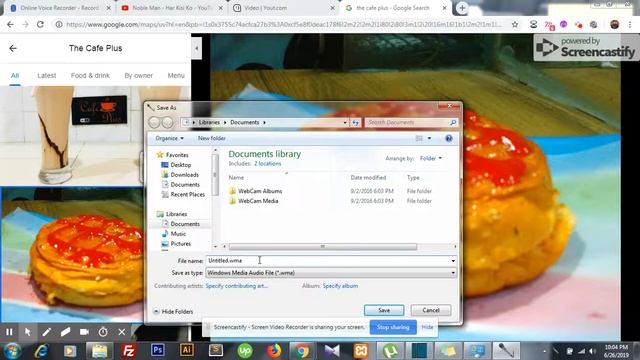Viewport: 640px width, 360px height.
Task: Click the help icon in Save As dialog
Action: coord(449,138)
